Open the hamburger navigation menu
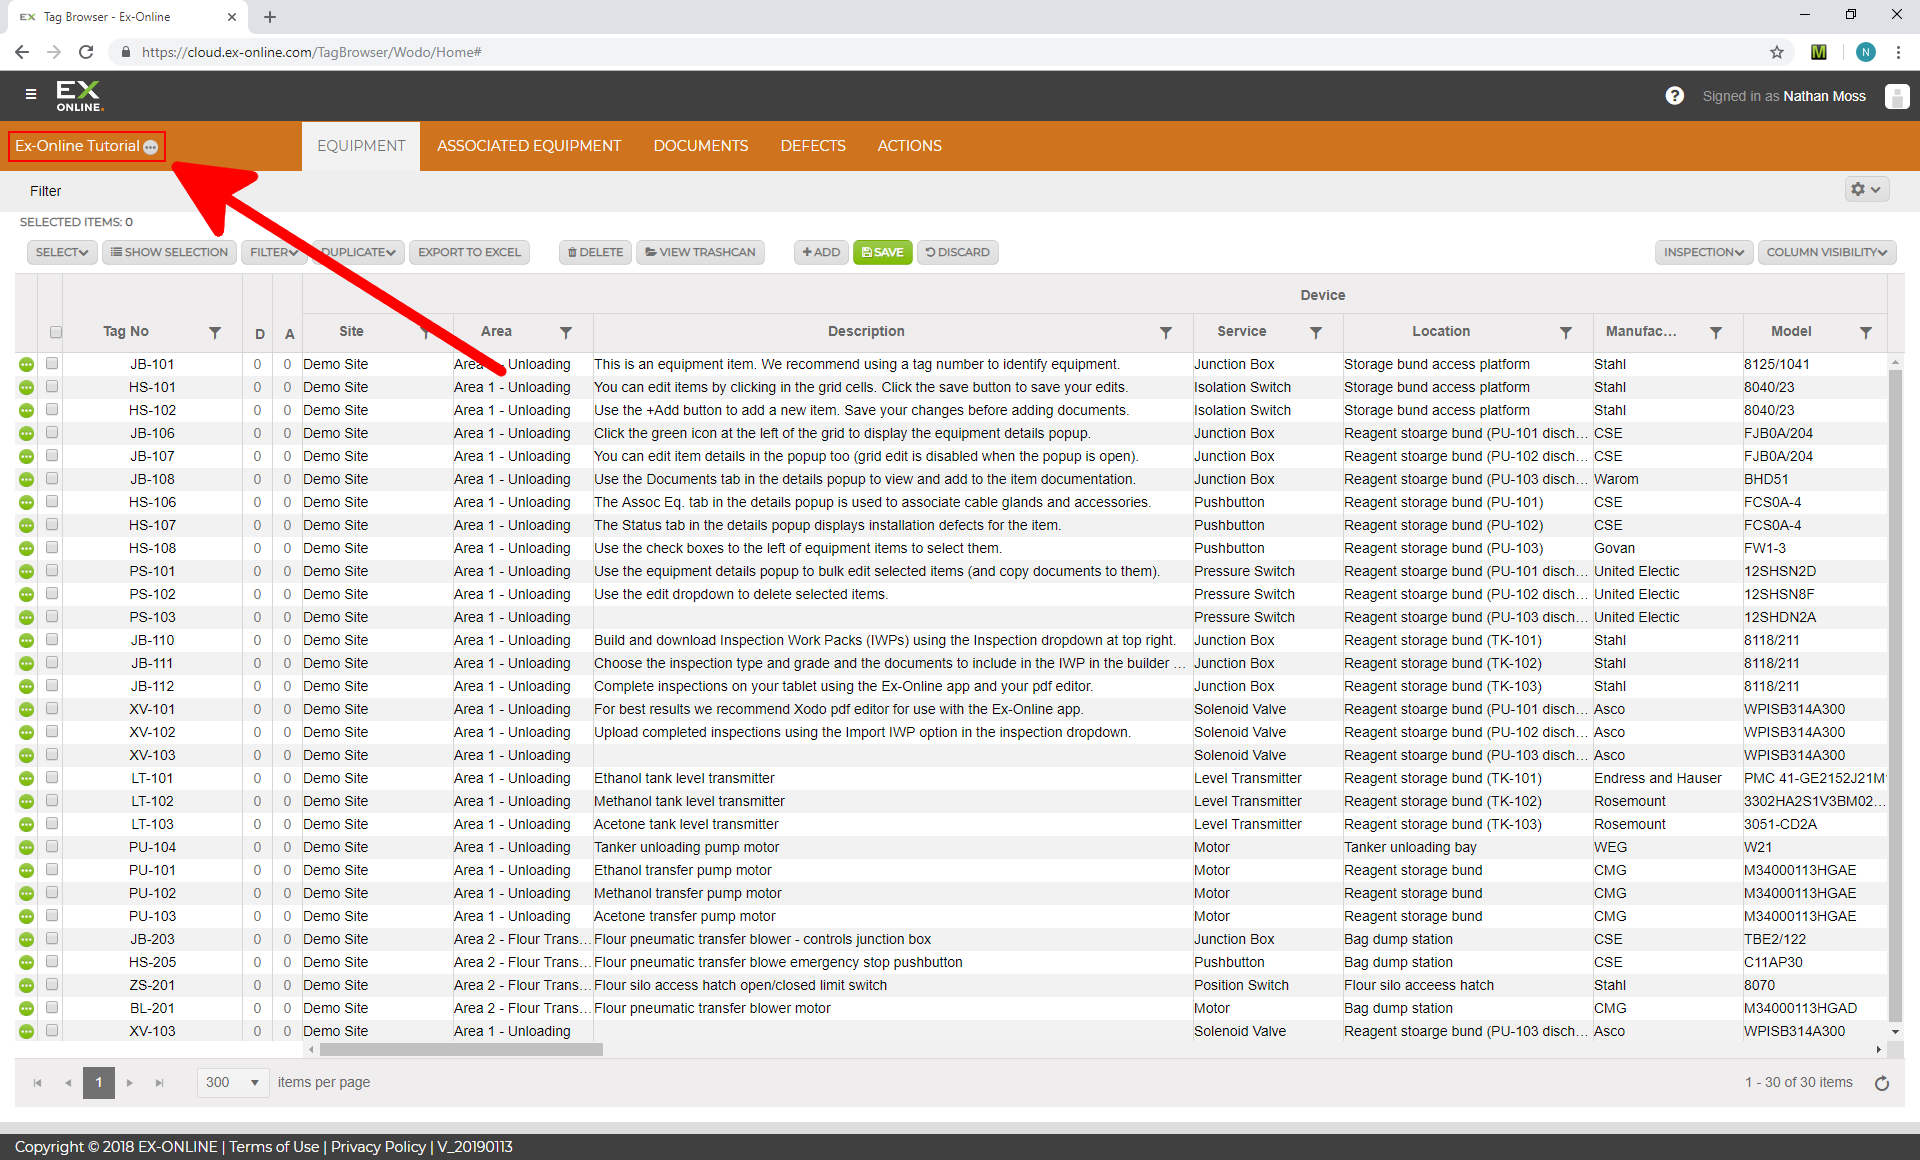 click(31, 95)
